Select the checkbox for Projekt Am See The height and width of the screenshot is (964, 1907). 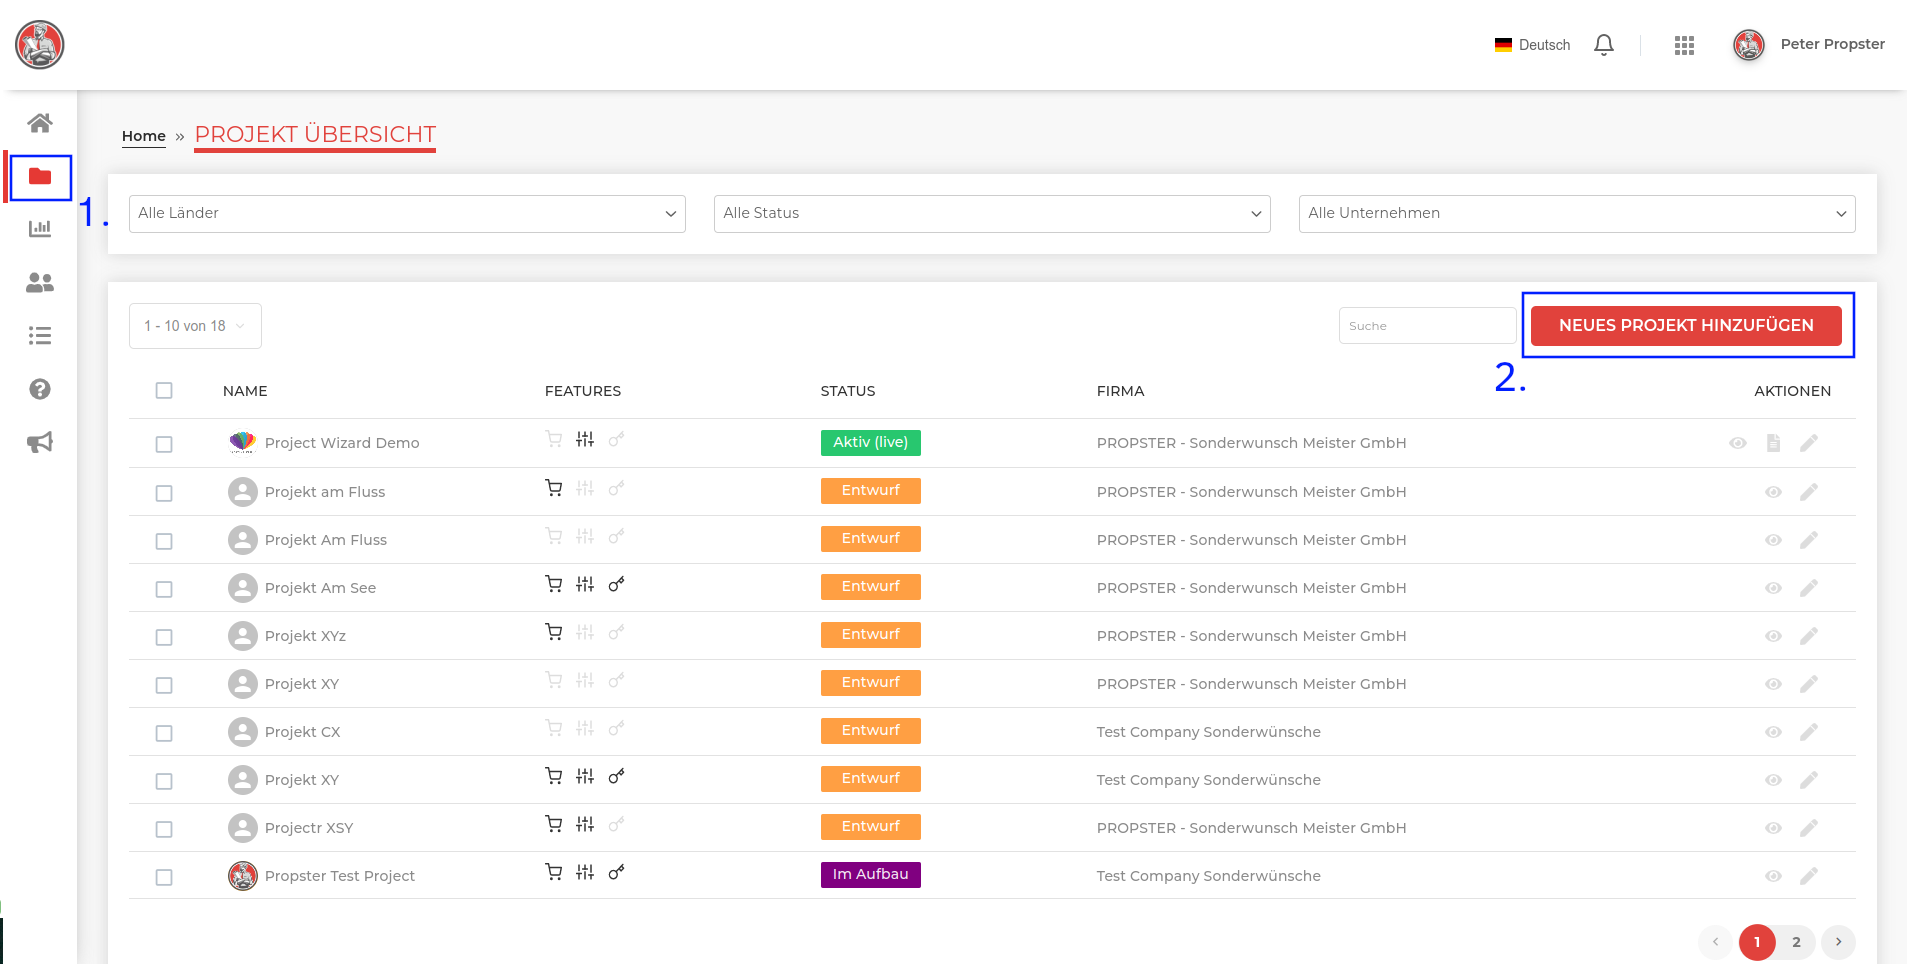[x=164, y=589]
